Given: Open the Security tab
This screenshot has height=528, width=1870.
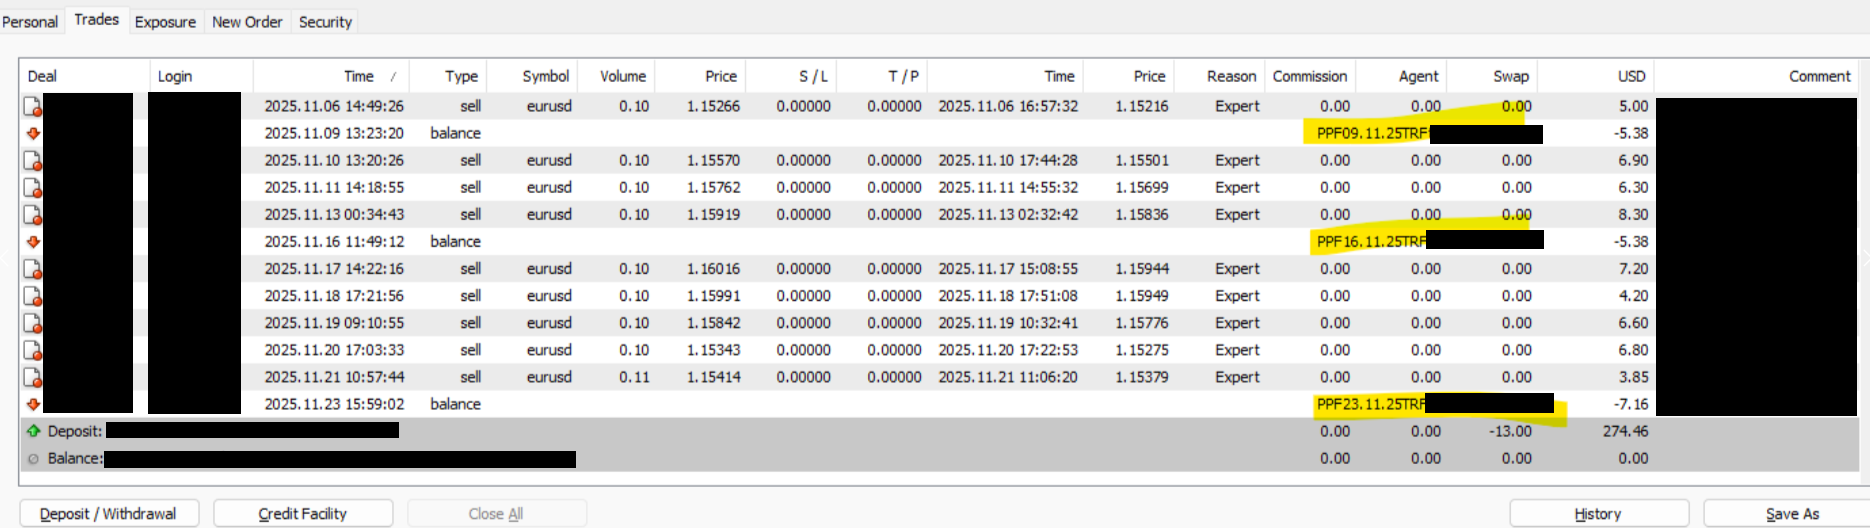Looking at the screenshot, I should pyautogui.click(x=325, y=22).
